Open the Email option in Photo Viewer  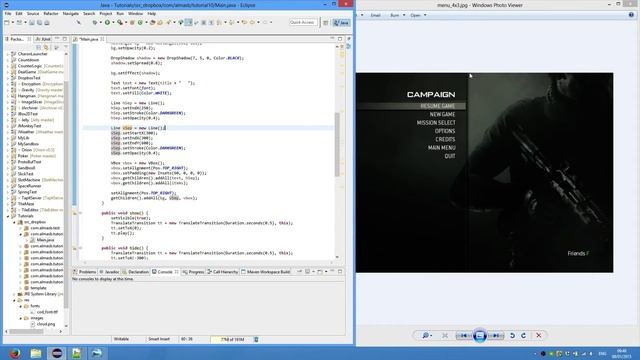pyautogui.click(x=376, y=15)
